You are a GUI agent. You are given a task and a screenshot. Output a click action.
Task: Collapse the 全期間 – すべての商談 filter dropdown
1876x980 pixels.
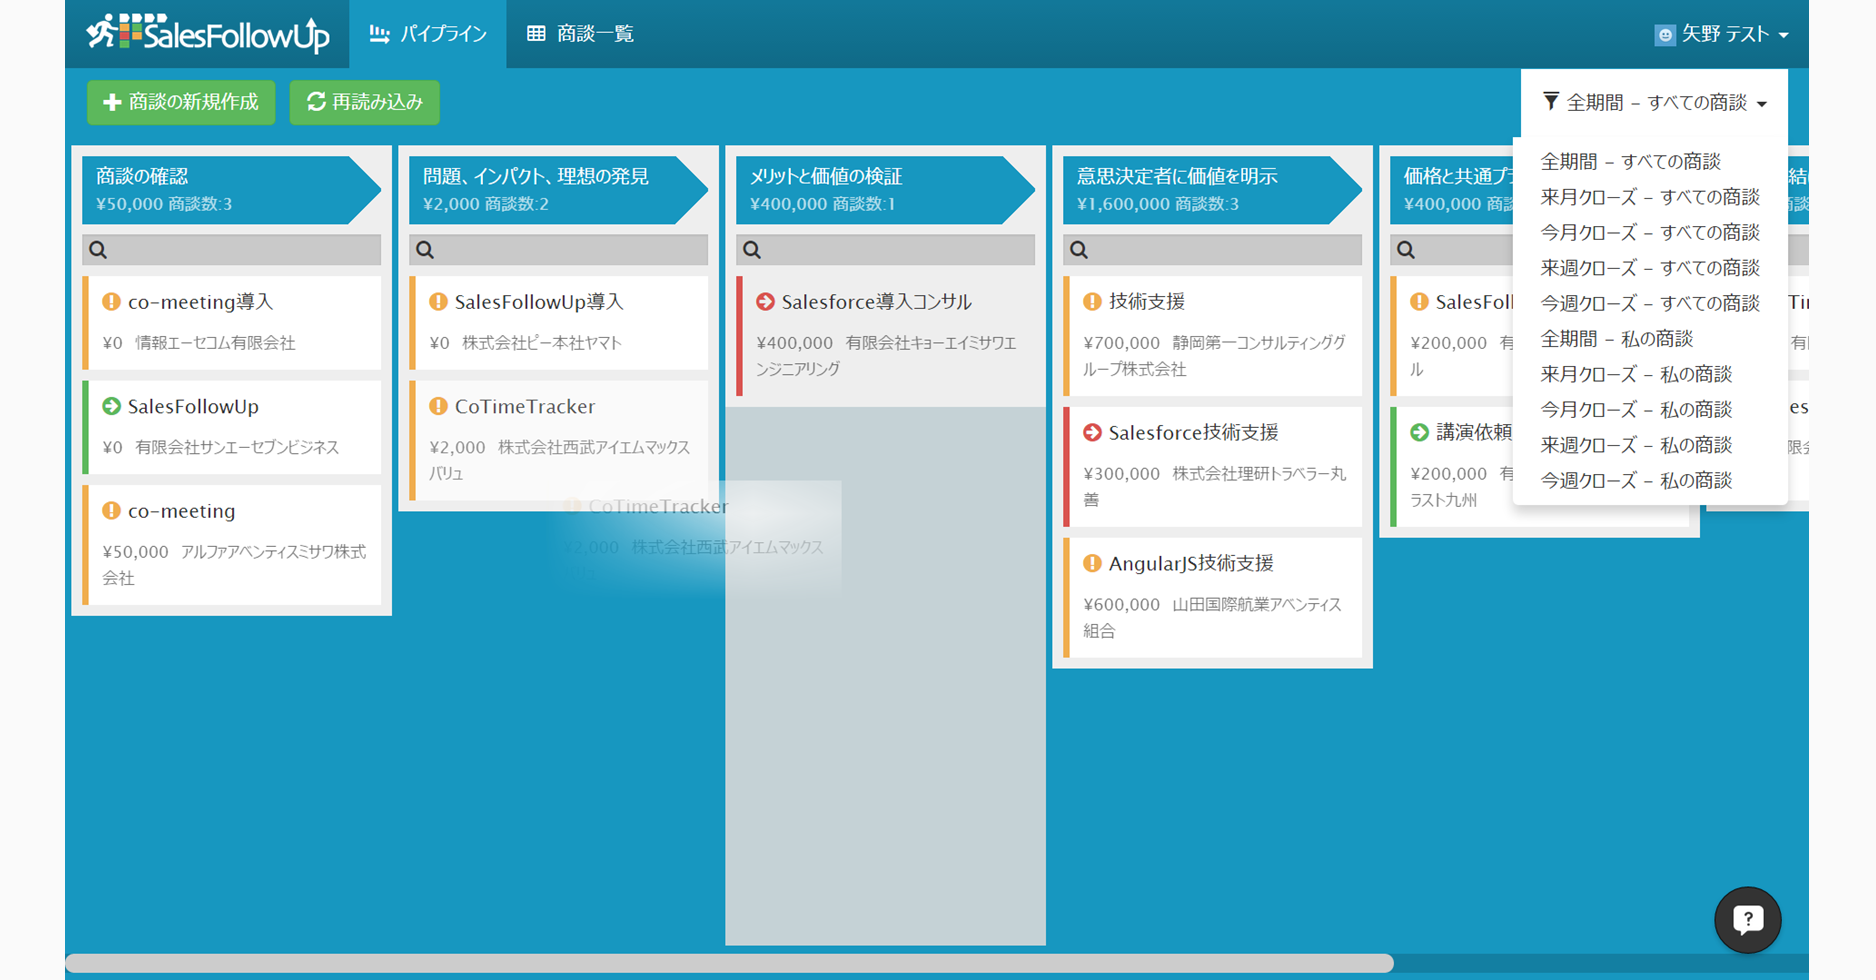click(x=1655, y=103)
